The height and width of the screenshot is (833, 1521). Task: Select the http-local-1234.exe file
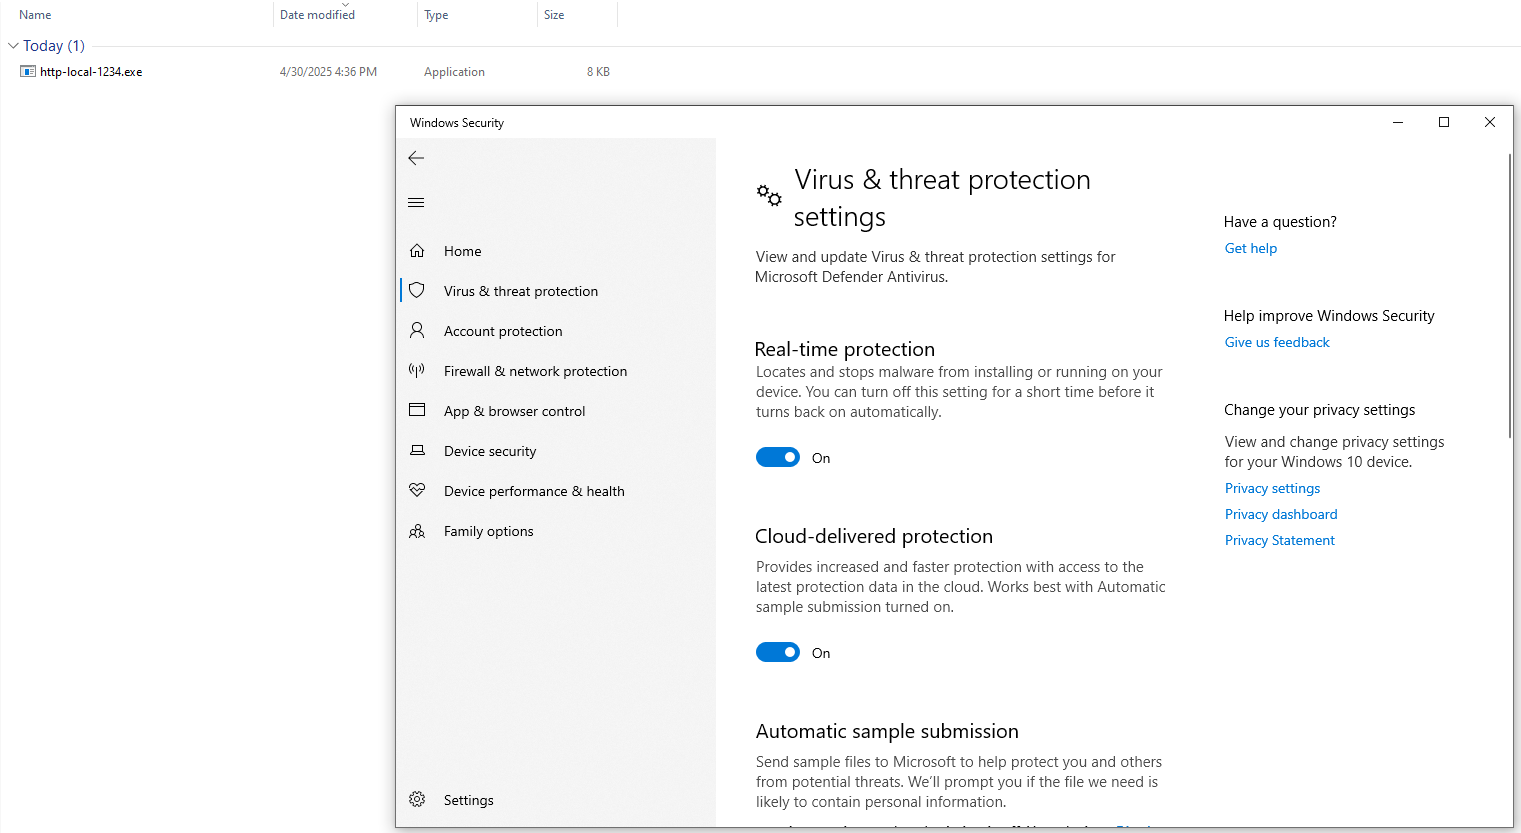pyautogui.click(x=90, y=72)
